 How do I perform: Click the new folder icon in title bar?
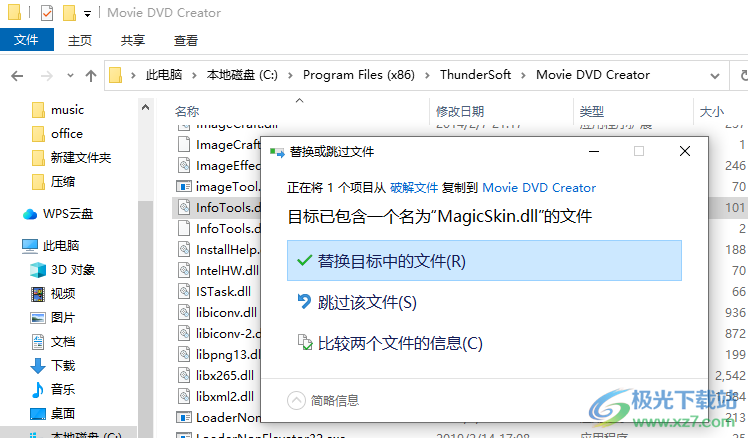pos(70,13)
